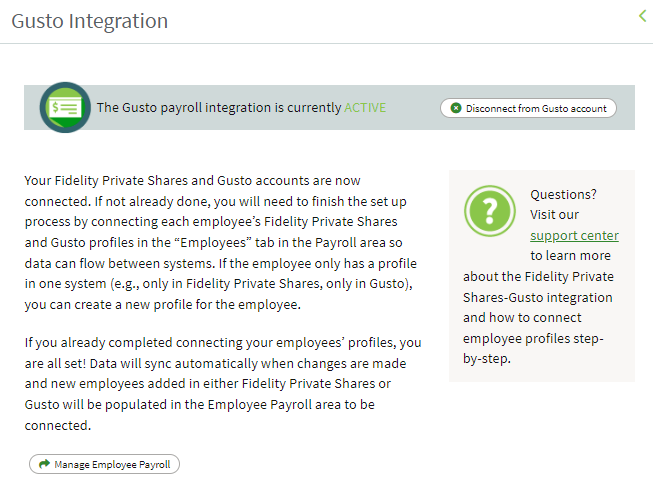Viewport: 653px width, 482px height.
Task: Click the Gusto Integration page heading
Action: [90, 21]
